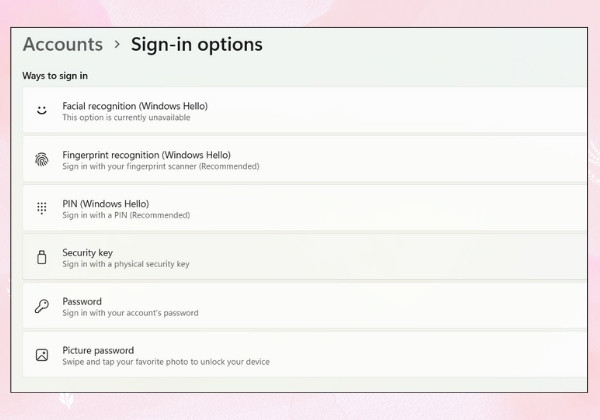Image resolution: width=600 pixels, height=420 pixels.
Task: Open the Security key sign-in option
Action: [305, 257]
